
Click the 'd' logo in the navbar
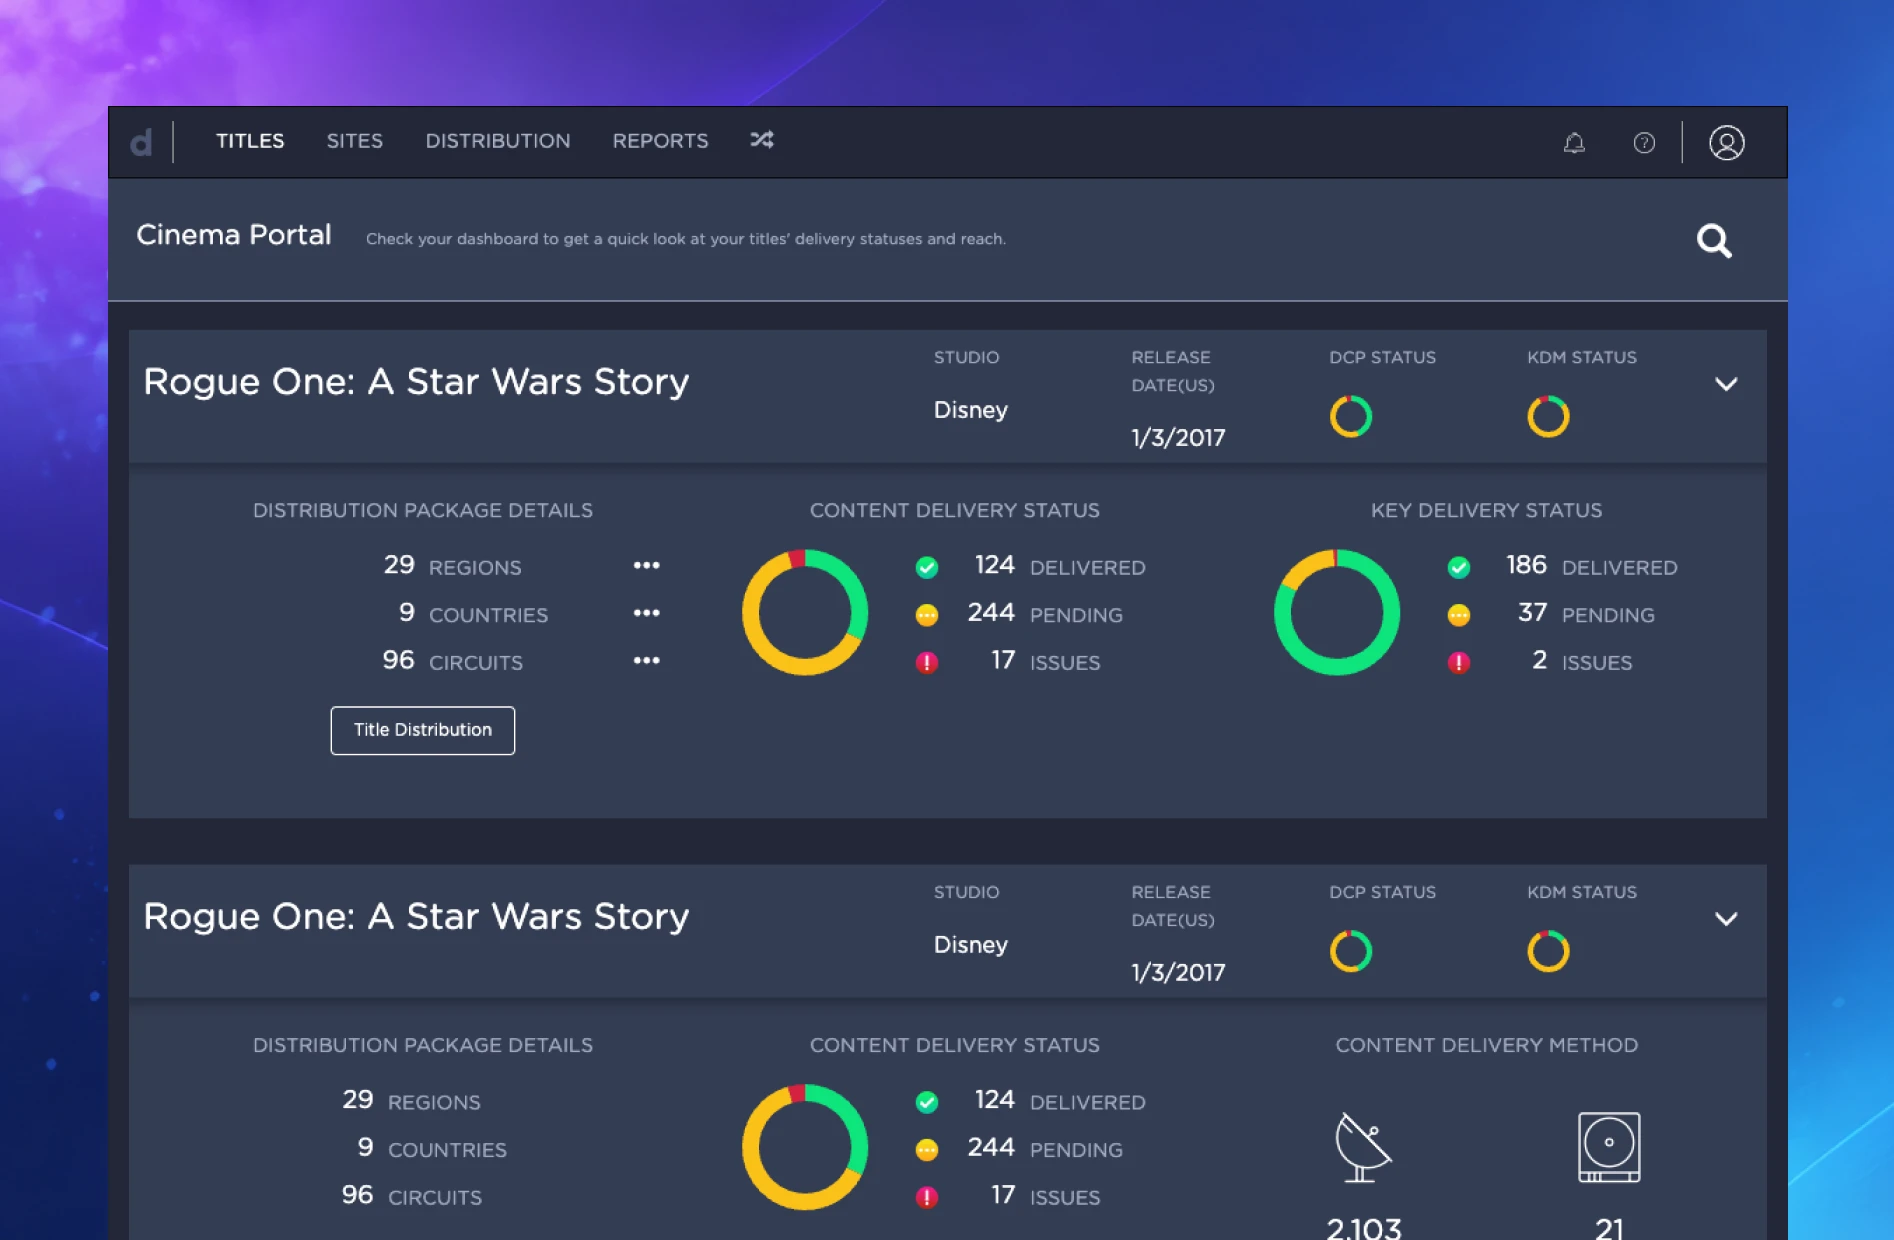coord(141,143)
